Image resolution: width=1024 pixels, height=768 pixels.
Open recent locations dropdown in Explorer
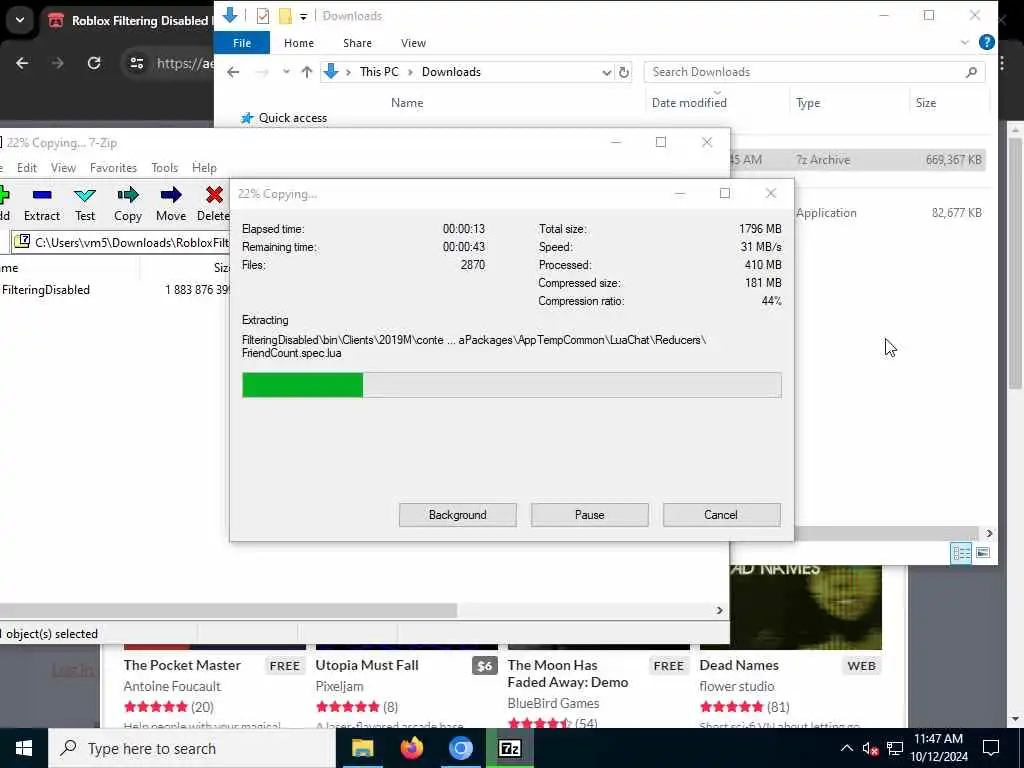[x=286, y=72]
